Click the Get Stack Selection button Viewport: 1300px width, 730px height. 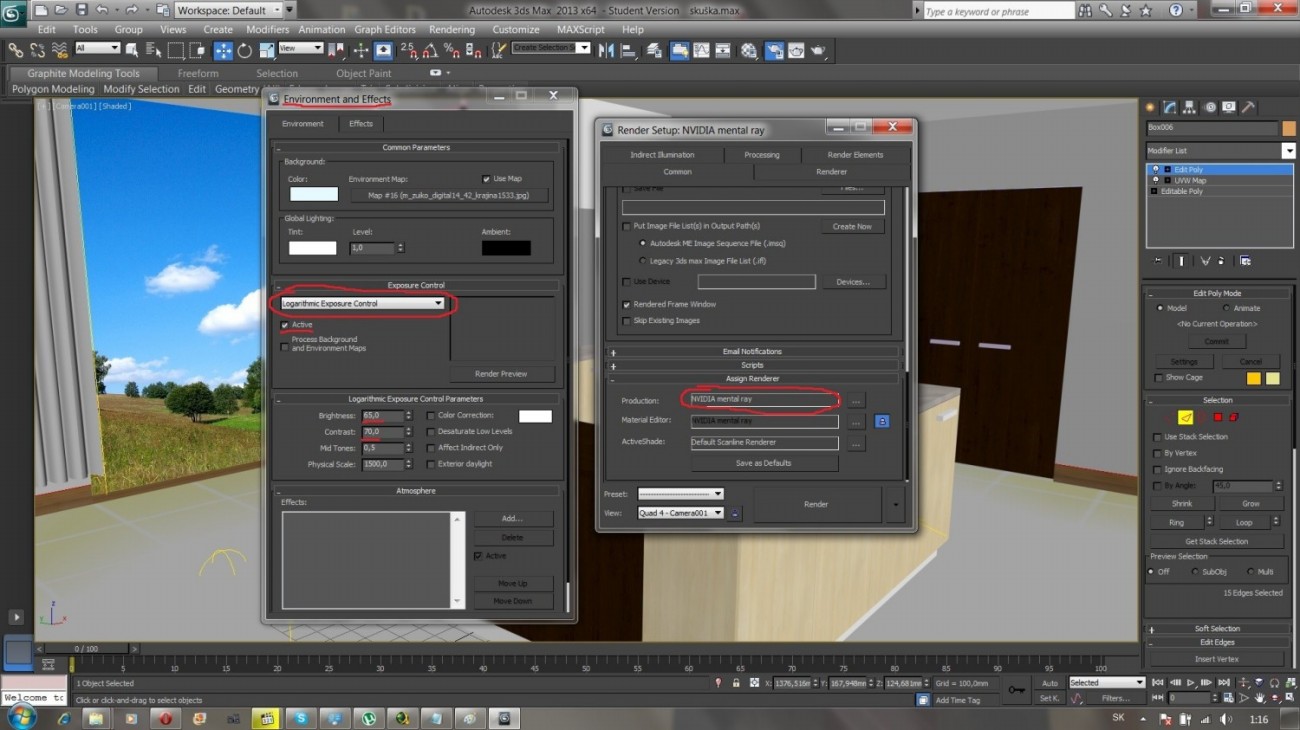pyautogui.click(x=1217, y=541)
